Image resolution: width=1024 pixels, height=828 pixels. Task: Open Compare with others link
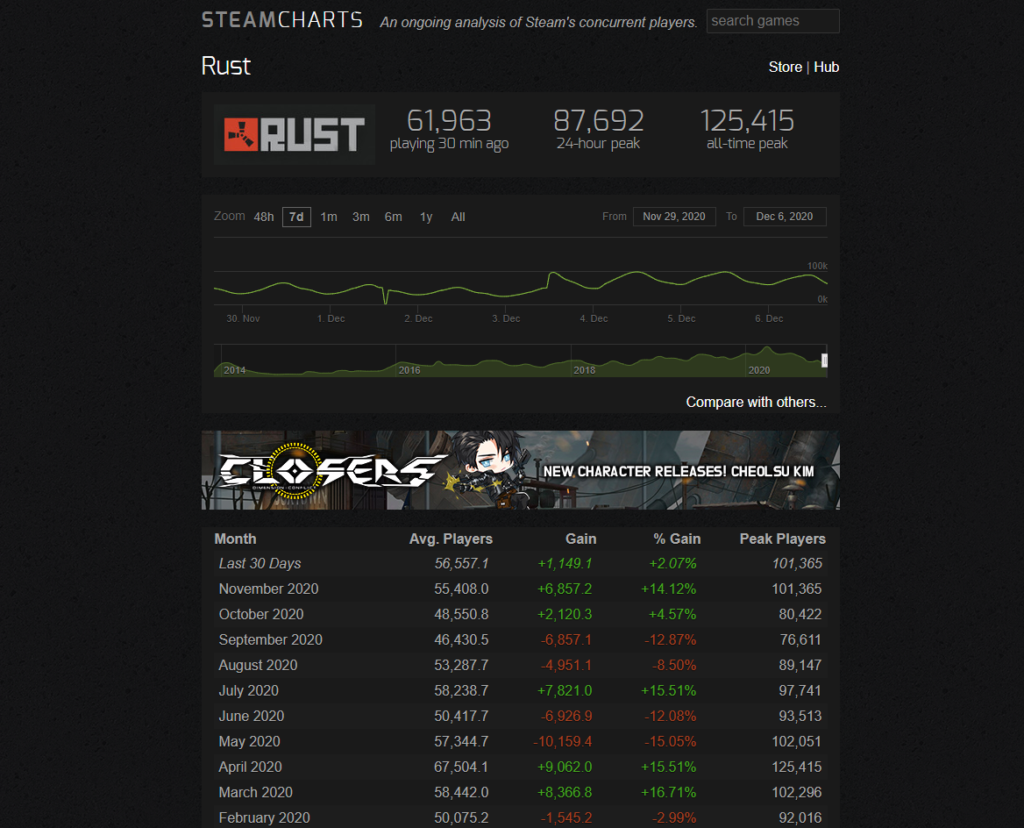pyautogui.click(x=756, y=402)
